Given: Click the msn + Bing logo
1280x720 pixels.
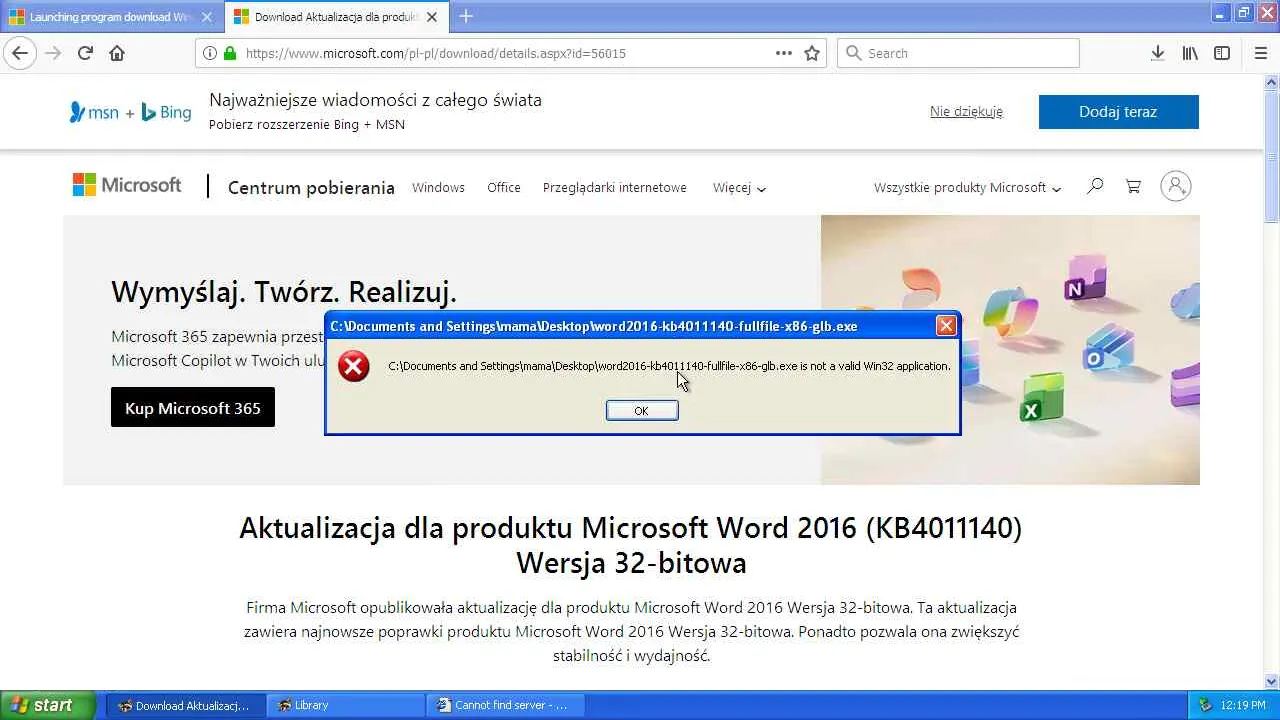Looking at the screenshot, I should tap(130, 112).
